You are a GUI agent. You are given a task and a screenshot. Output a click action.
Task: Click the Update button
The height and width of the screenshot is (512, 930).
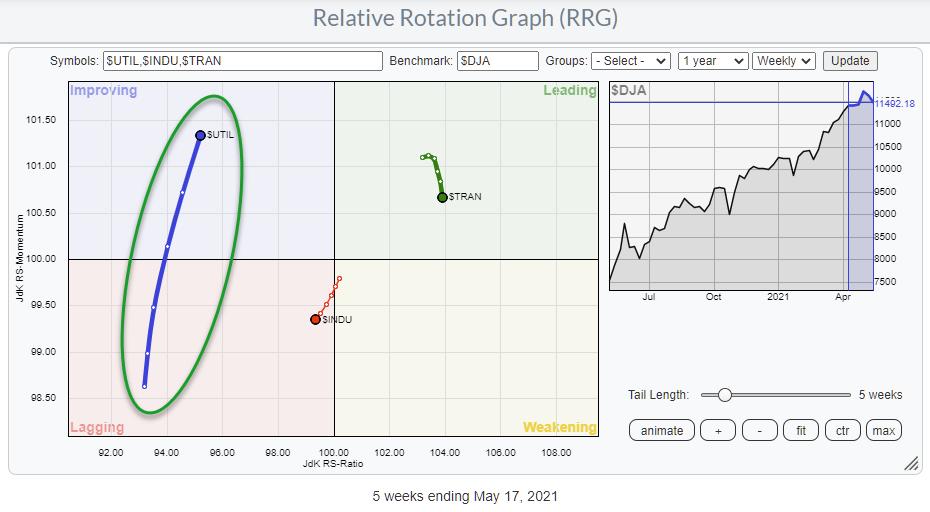tap(850, 61)
